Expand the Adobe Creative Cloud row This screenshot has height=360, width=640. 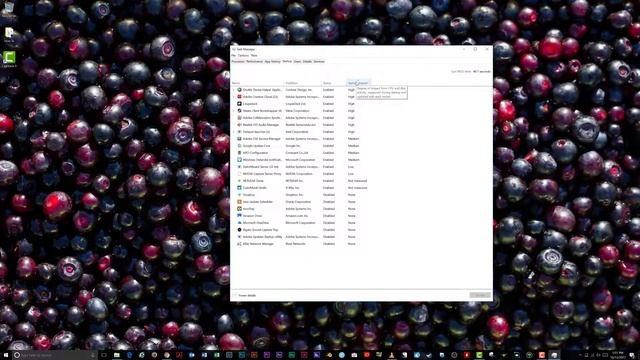pos(234,97)
